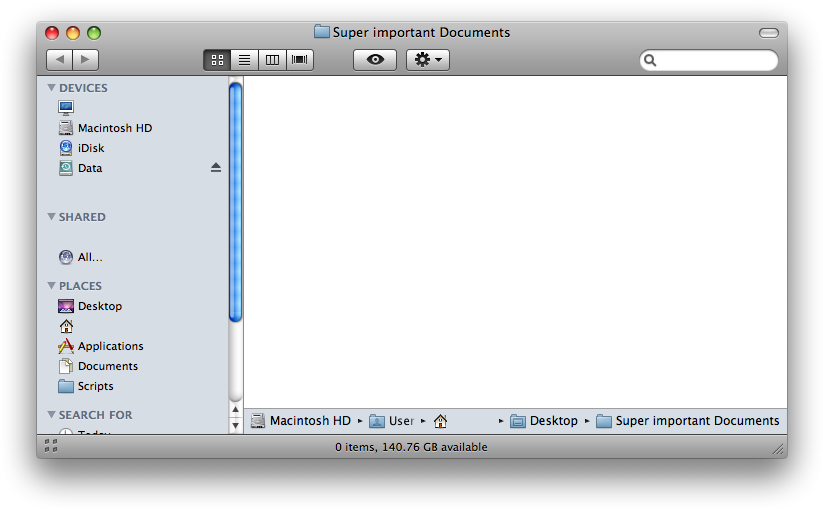
Task: Switch to Cover Flow view
Action: pyautogui.click(x=300, y=60)
